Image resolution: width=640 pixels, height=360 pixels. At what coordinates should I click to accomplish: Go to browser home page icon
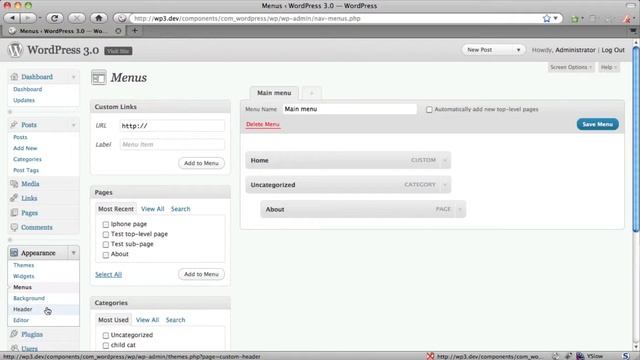(98, 18)
